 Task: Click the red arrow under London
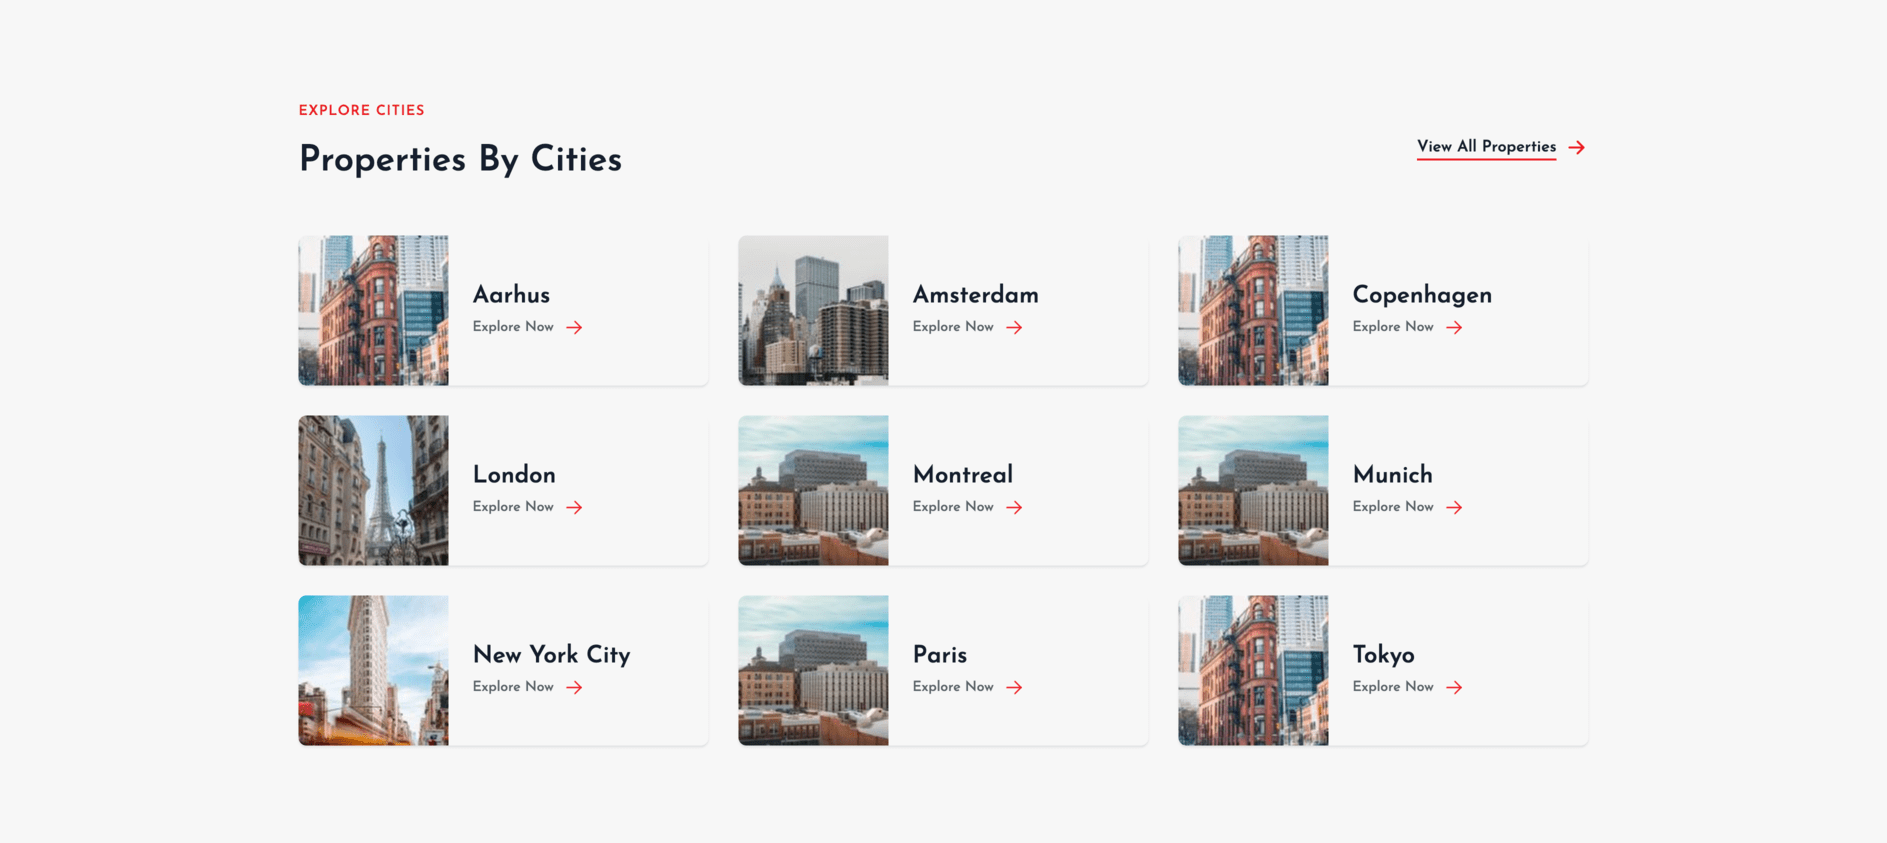click(x=574, y=507)
